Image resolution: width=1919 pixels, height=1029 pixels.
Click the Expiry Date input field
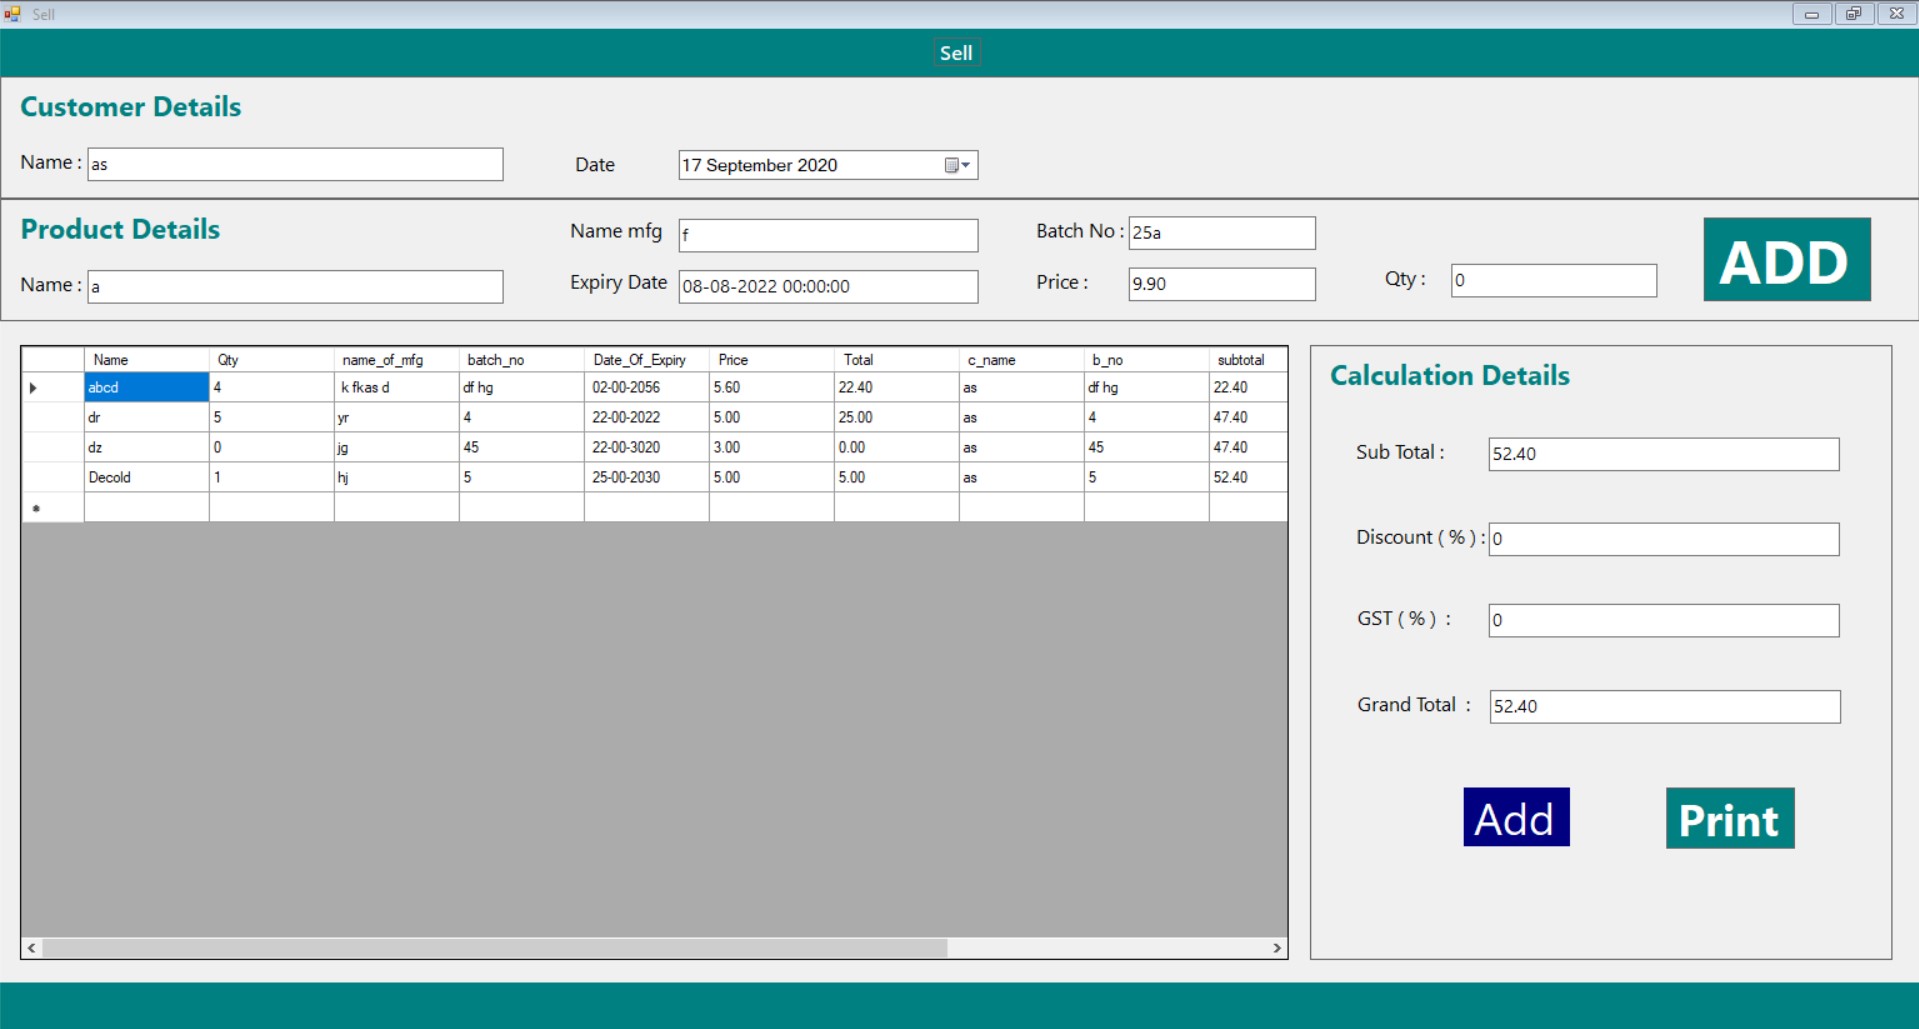click(828, 286)
